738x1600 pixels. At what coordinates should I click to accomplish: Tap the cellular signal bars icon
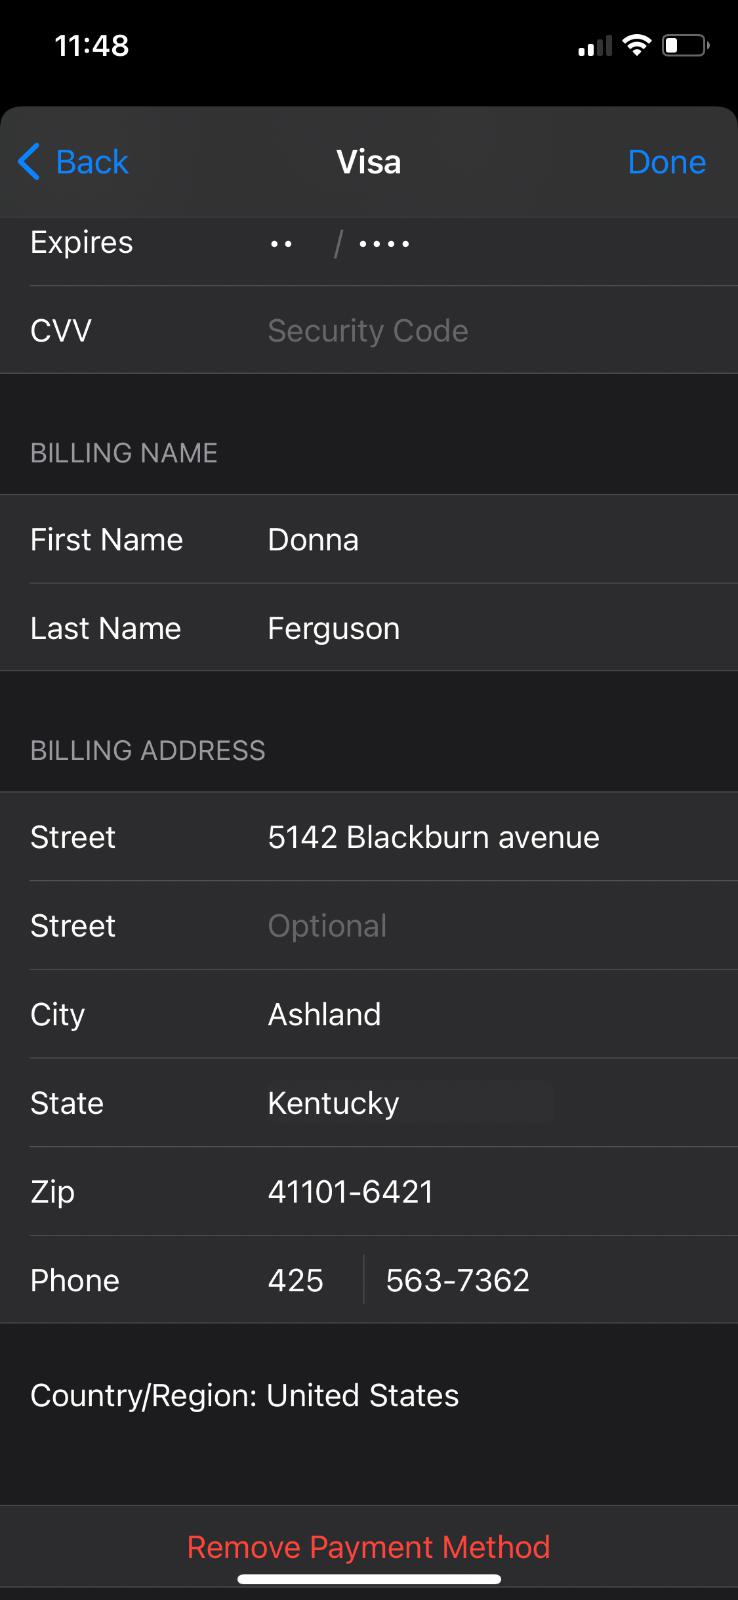tap(595, 46)
